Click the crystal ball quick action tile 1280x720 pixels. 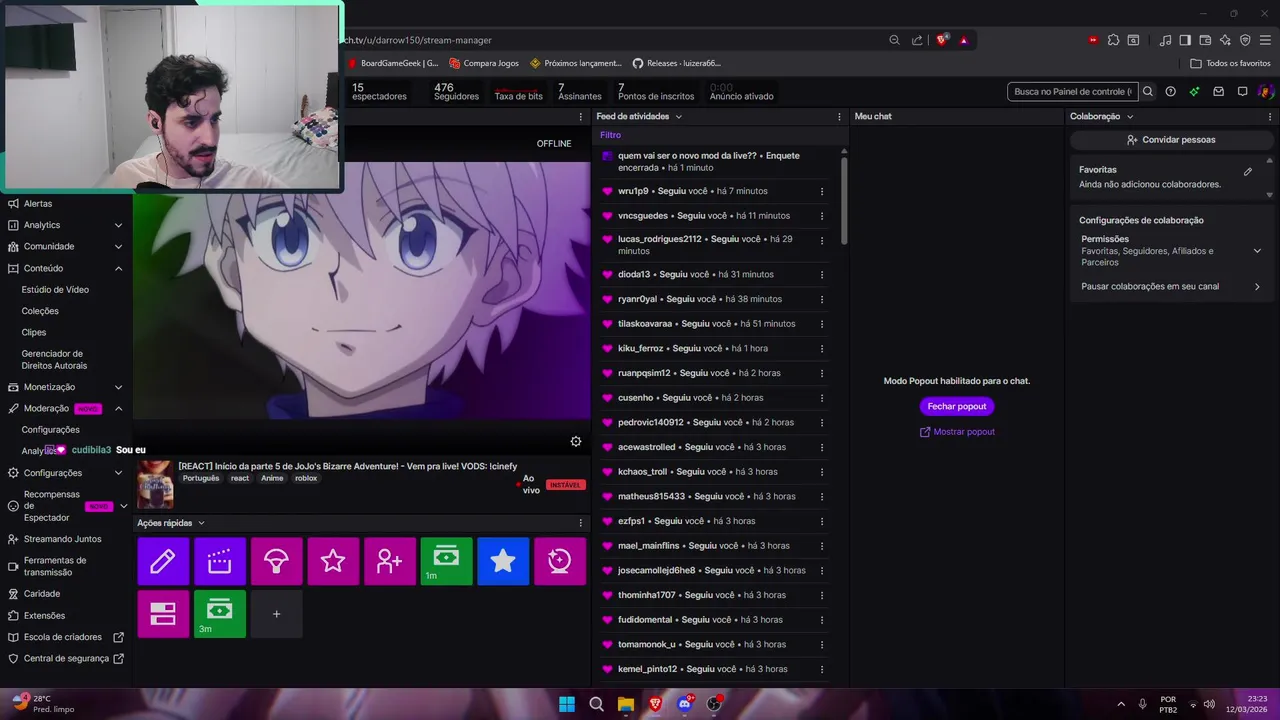pyautogui.click(x=560, y=561)
